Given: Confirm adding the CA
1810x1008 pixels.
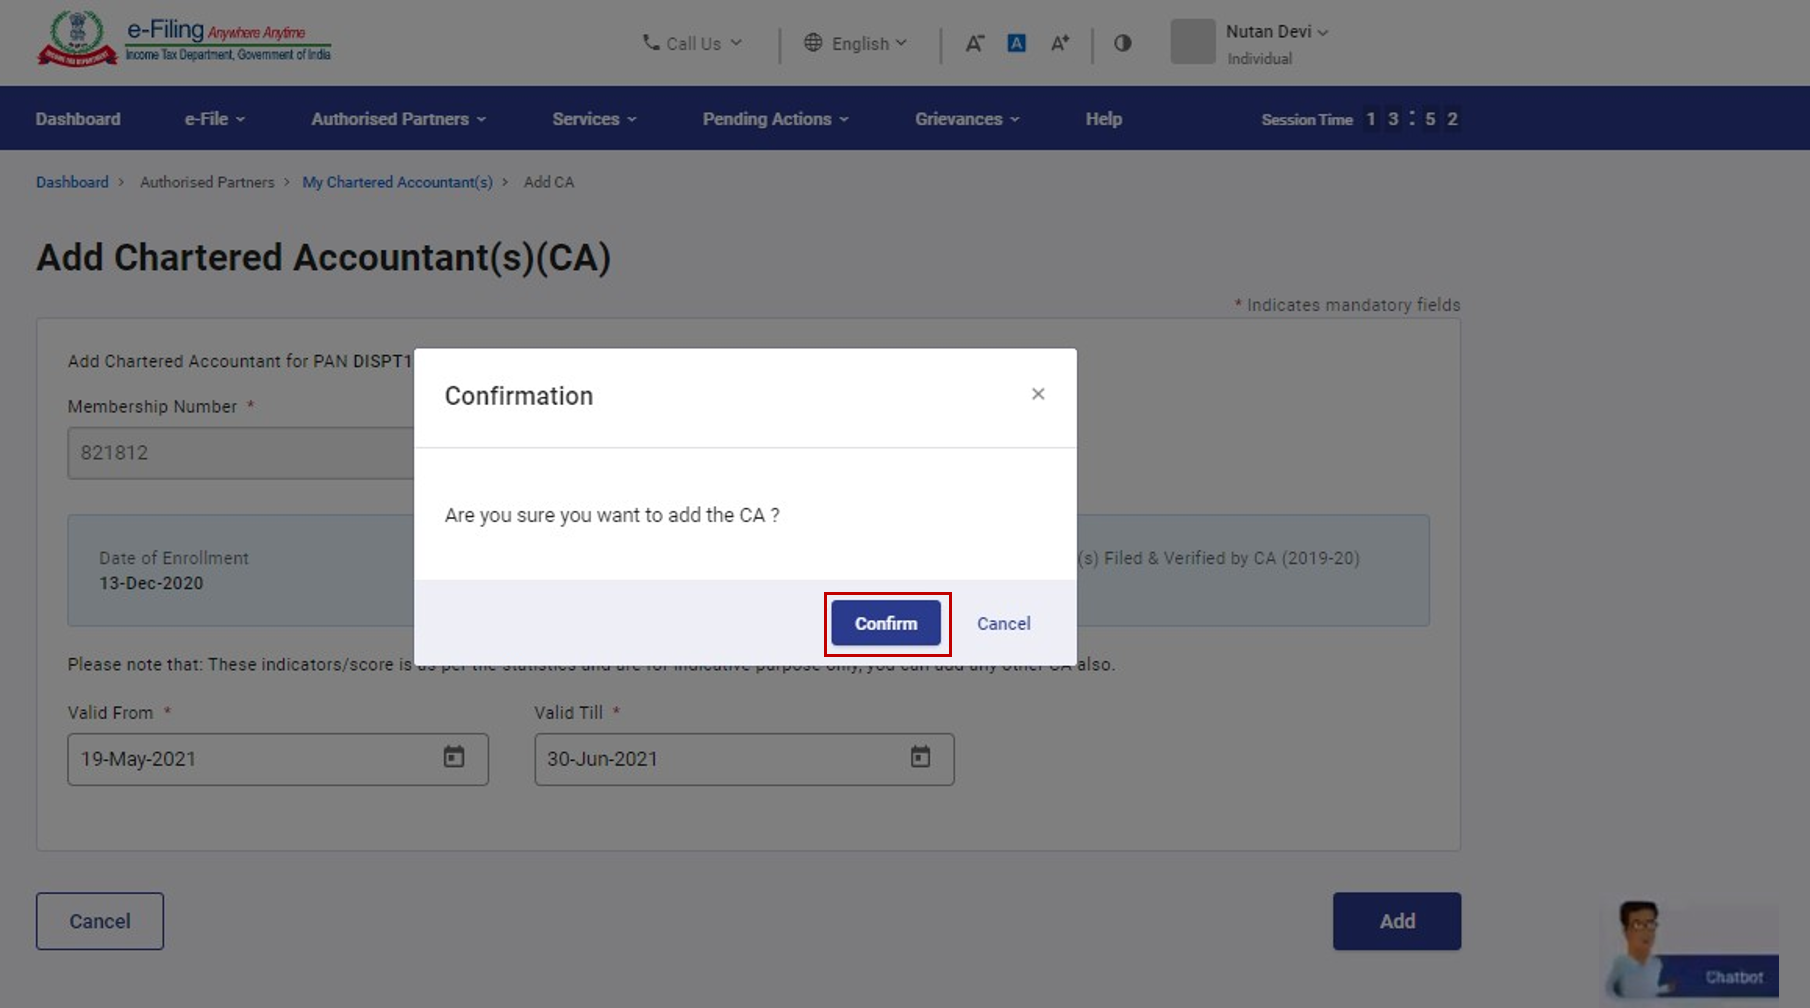Looking at the screenshot, I should tap(886, 623).
